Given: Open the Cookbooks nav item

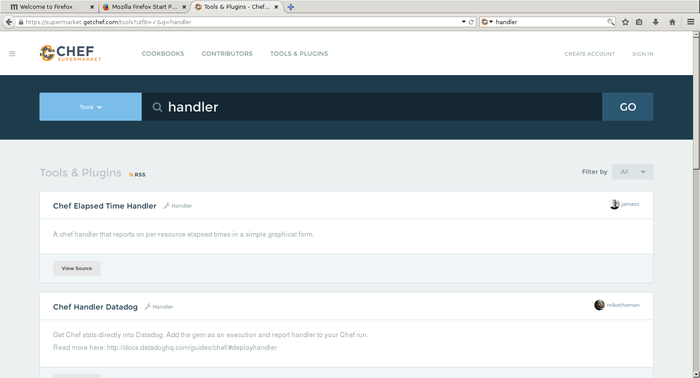Looking at the screenshot, I should 163,54.
